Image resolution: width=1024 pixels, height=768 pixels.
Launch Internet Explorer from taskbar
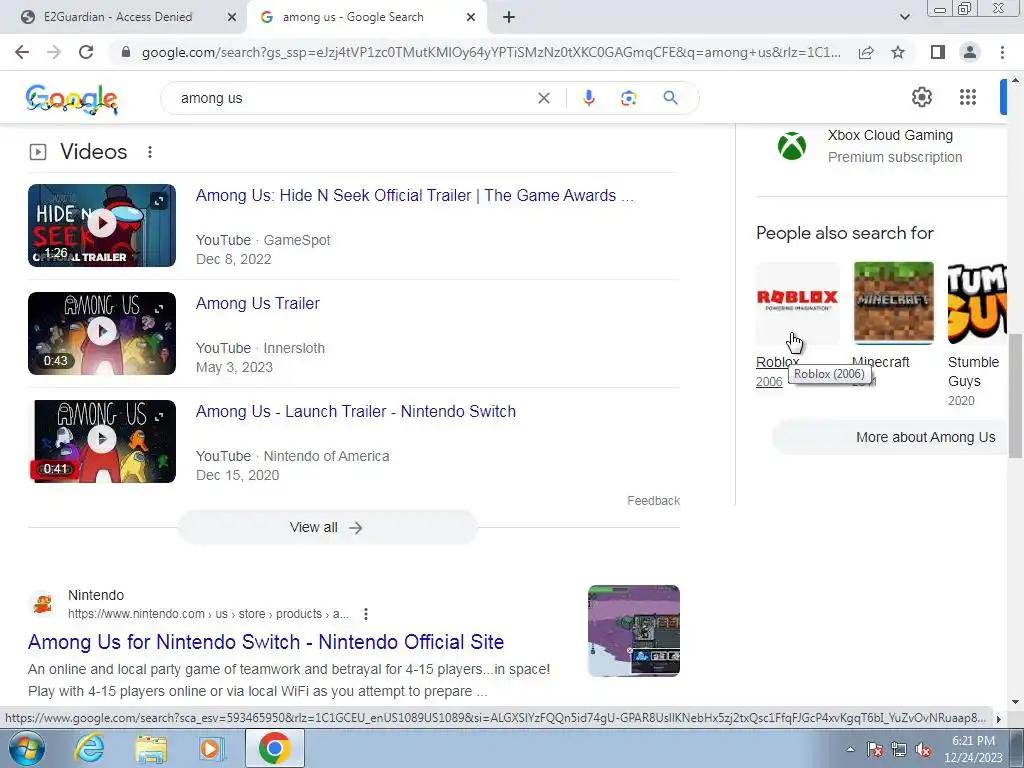coord(89,748)
